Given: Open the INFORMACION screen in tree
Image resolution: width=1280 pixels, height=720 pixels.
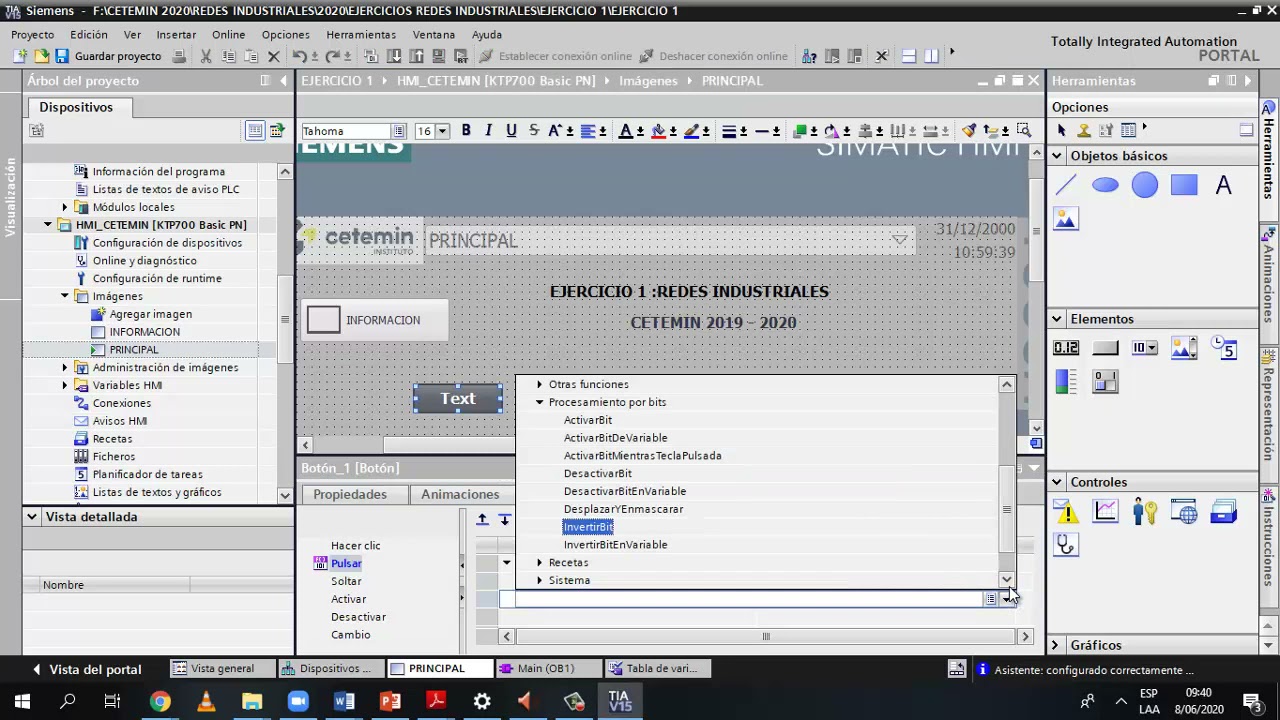Looking at the screenshot, I should (145, 332).
